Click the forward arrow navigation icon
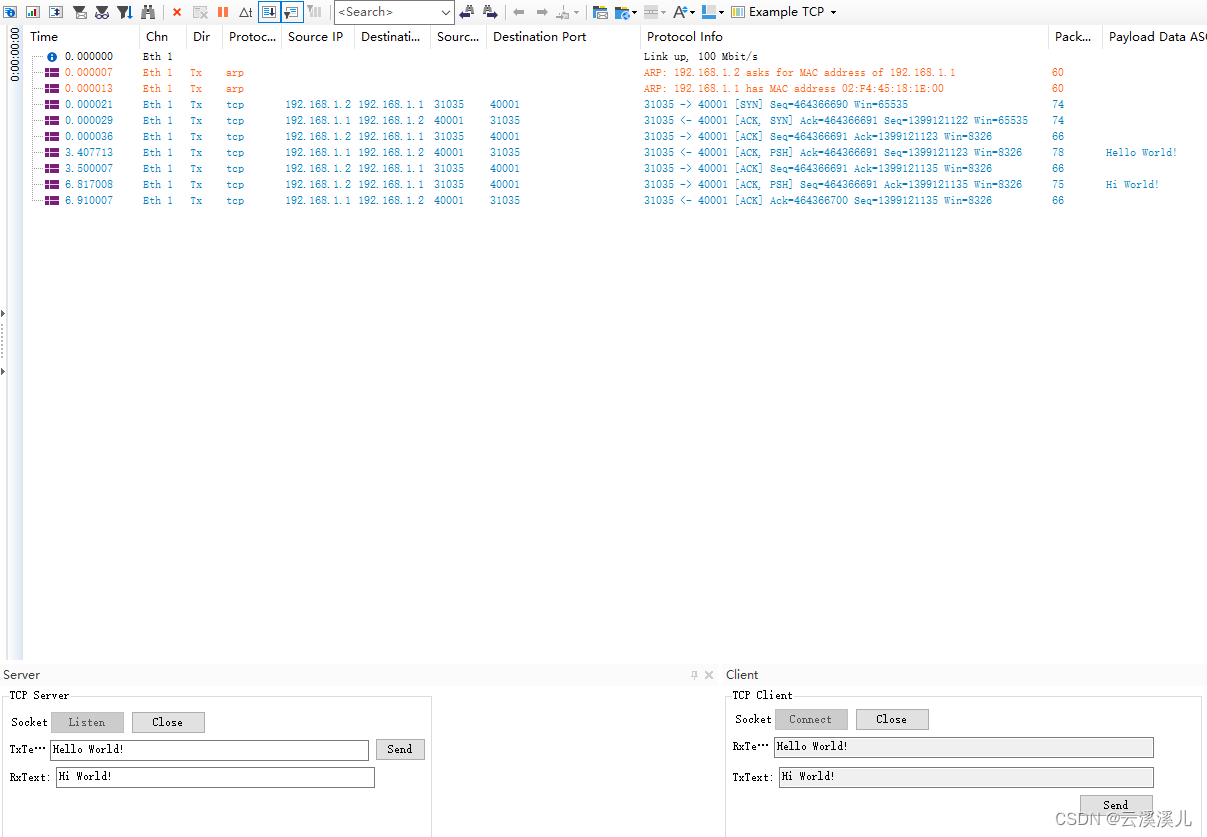The height and width of the screenshot is (837, 1207). [542, 12]
